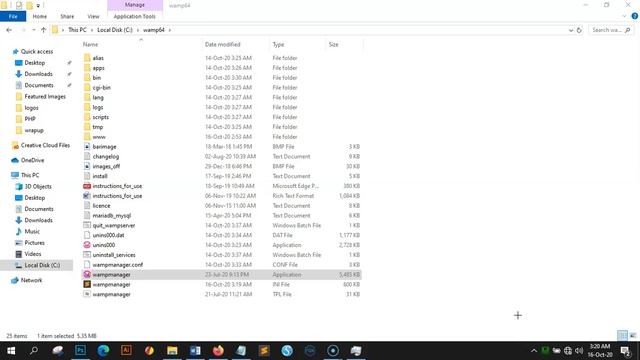Screen dimensions: 640x360
Task: Select Quick access in navigation pane
Action: pos(37,51)
